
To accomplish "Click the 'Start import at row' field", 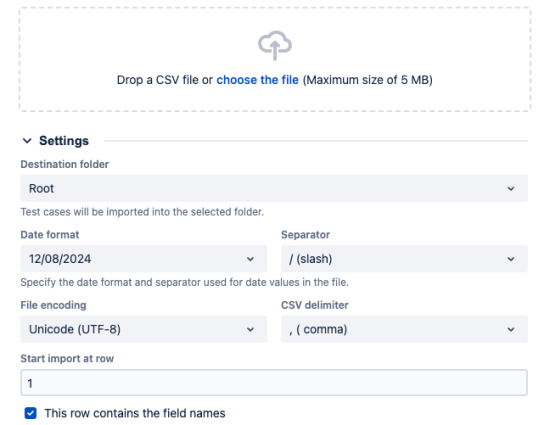I will pos(274,383).
